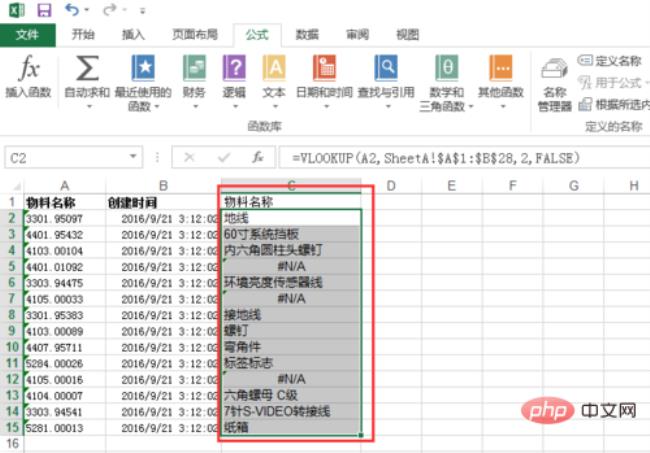Expand the AutoSum dropdown arrow
Screen dimensions: 650x453
[x=89, y=107]
